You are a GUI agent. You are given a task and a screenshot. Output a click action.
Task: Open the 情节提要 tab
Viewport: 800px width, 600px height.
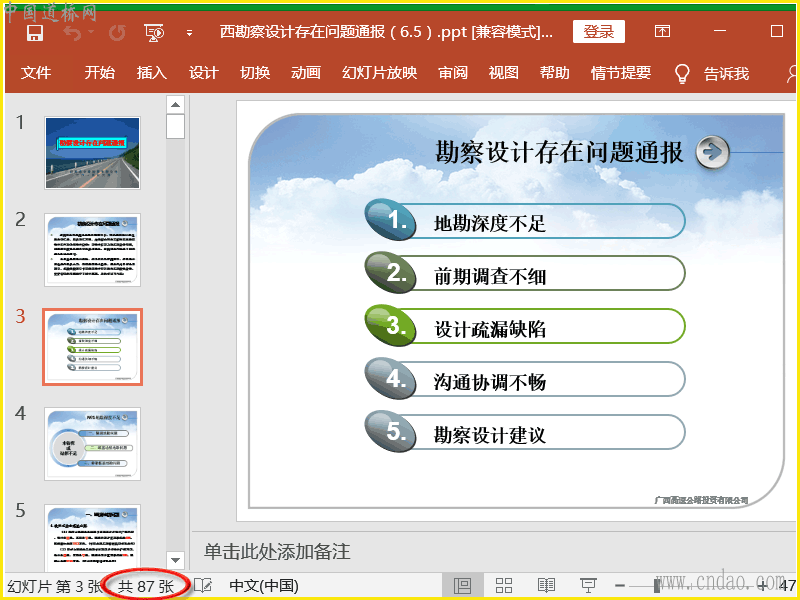pos(621,73)
